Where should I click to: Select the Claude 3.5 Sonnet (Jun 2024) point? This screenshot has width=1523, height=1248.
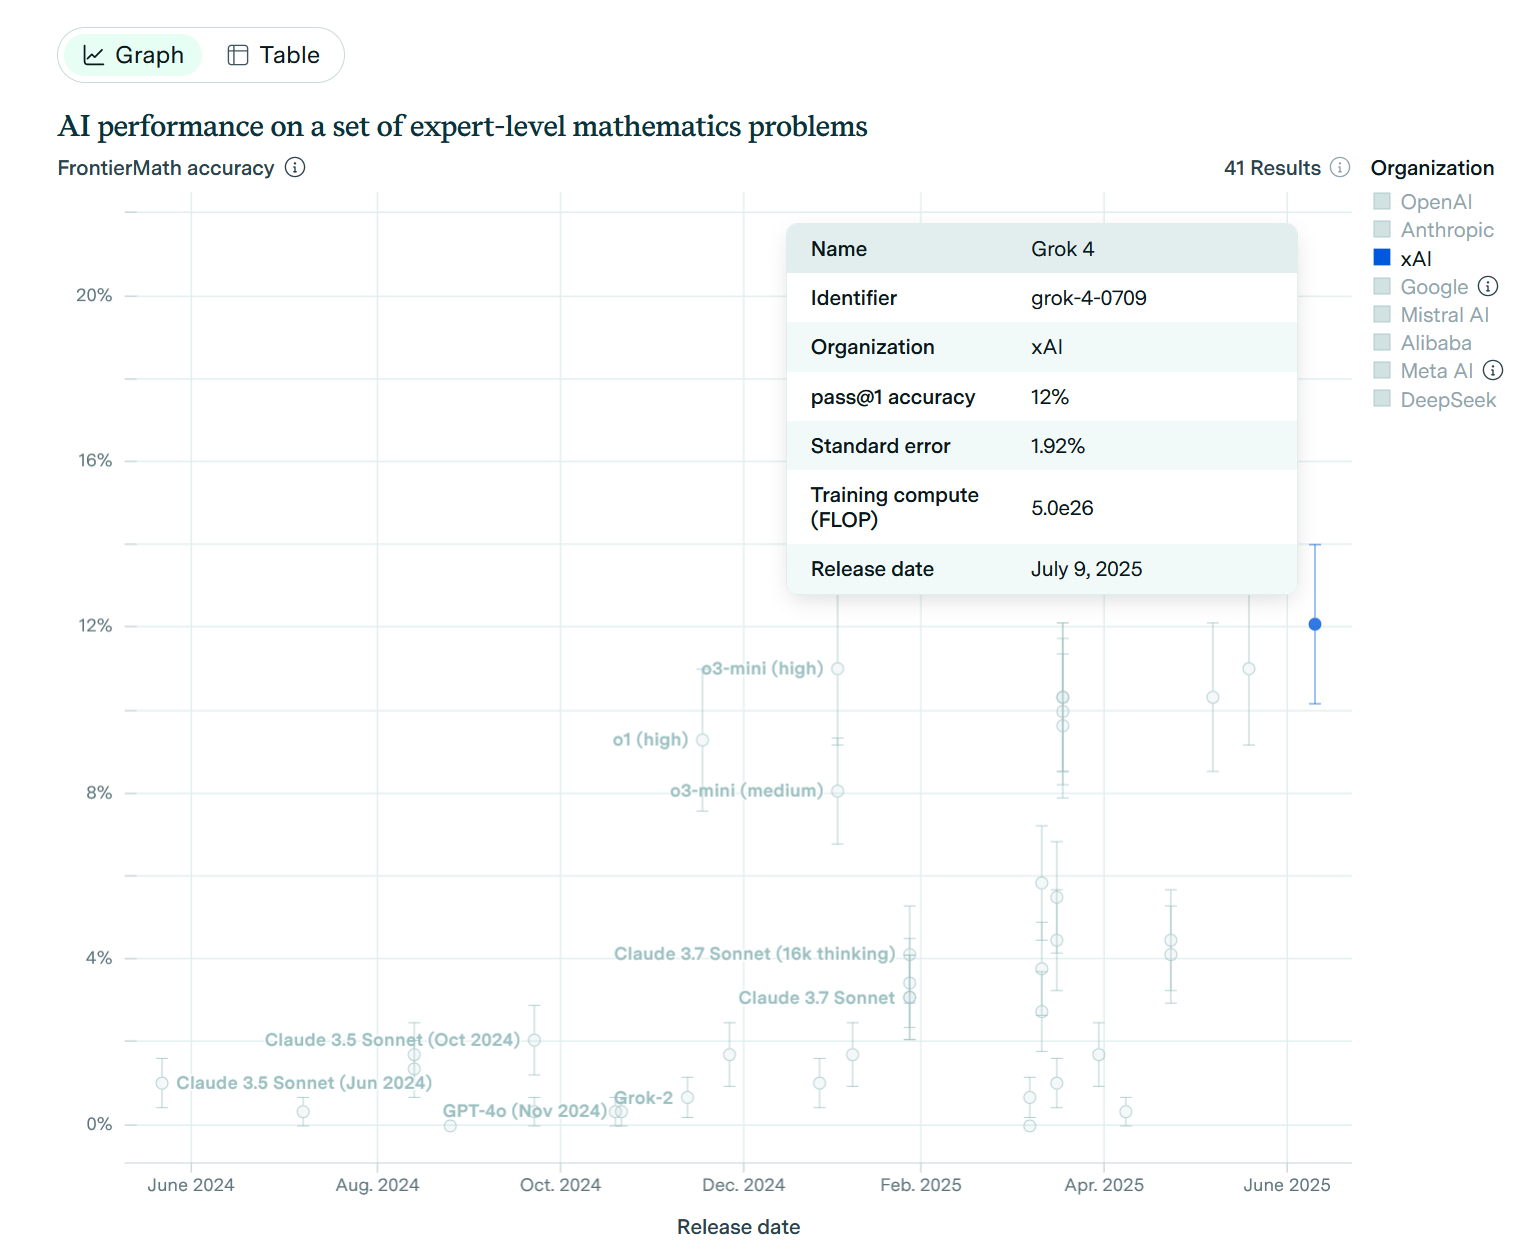pyautogui.click(x=162, y=1083)
